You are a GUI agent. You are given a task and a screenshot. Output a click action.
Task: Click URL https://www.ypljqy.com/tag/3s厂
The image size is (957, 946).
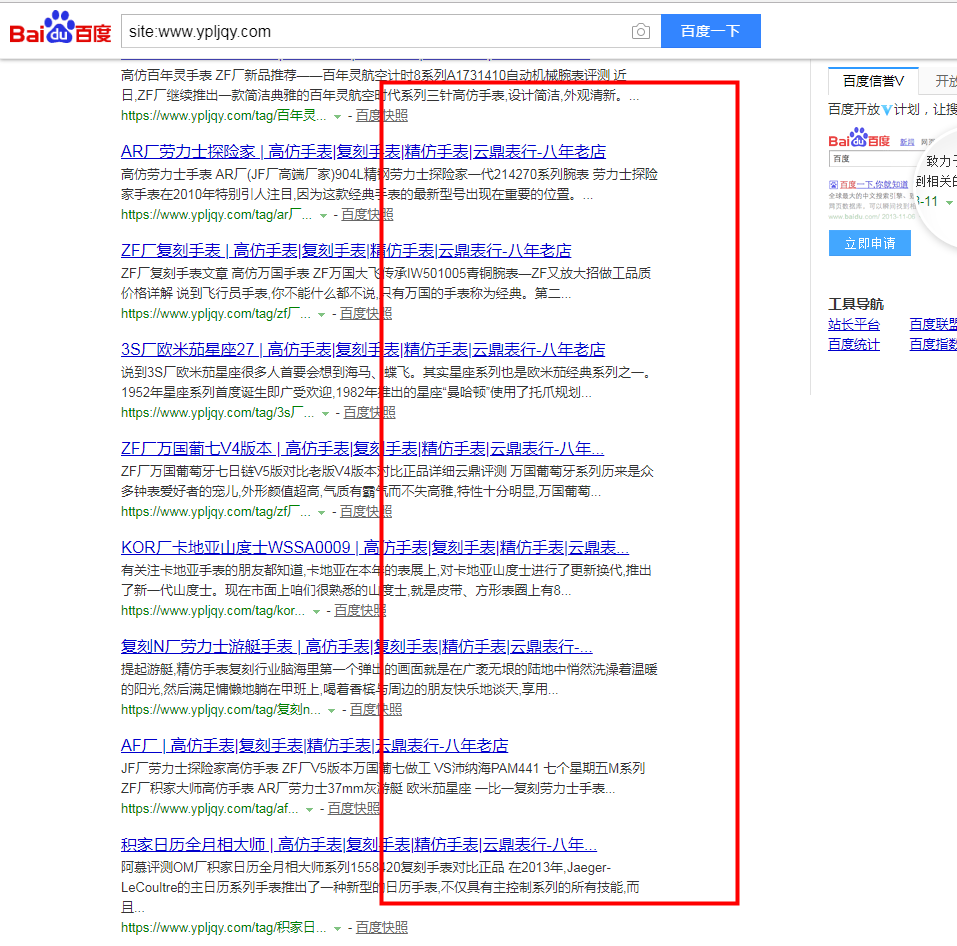[x=217, y=413]
